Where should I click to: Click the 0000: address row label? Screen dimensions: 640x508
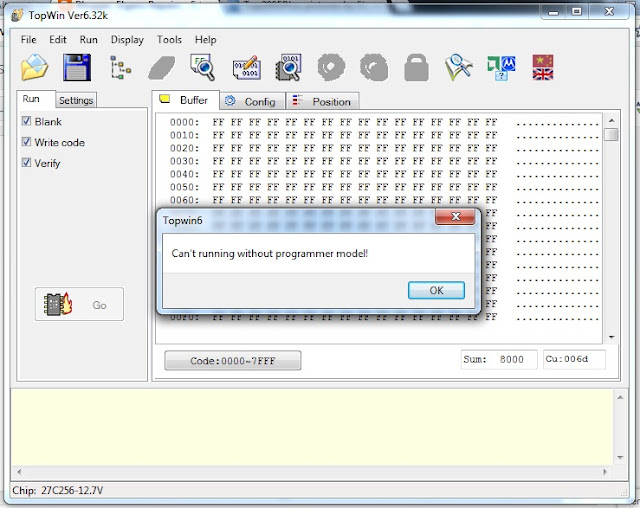pyautogui.click(x=184, y=122)
